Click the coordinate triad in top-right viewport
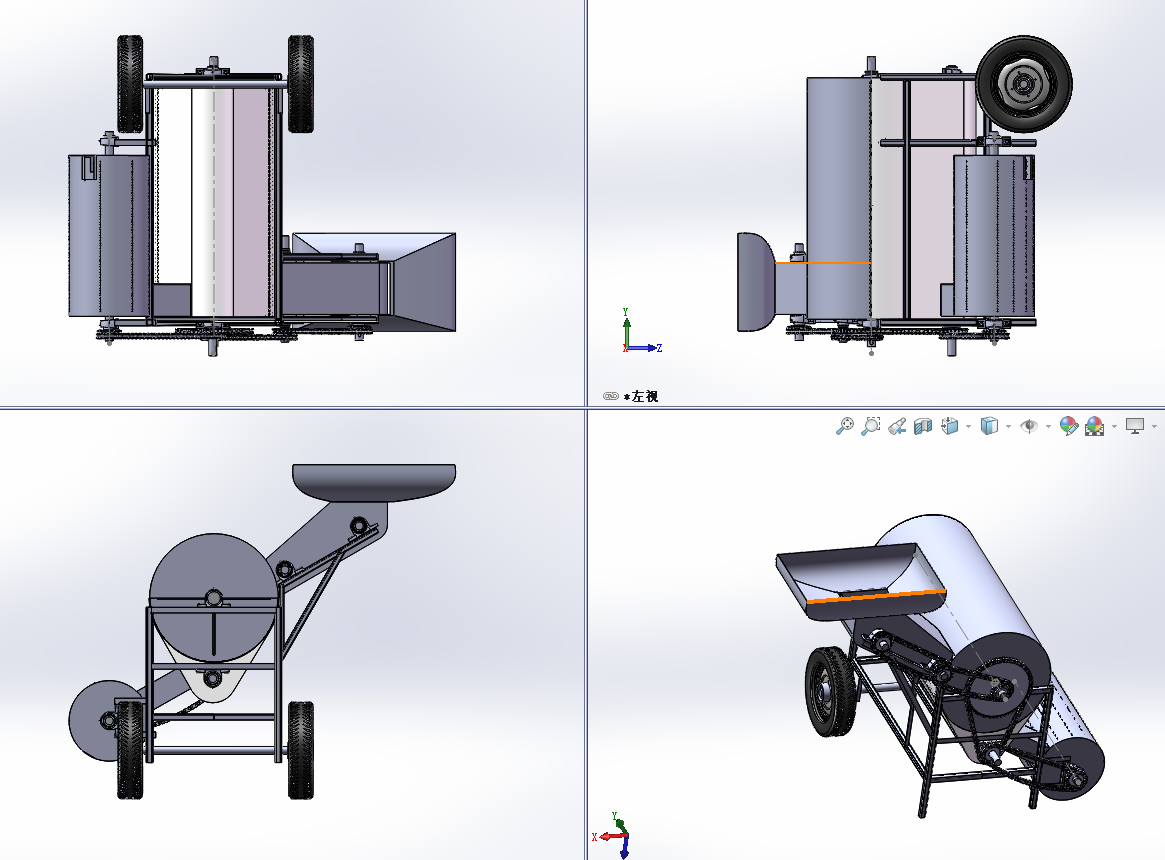This screenshot has height=860, width=1165. (x=641, y=332)
